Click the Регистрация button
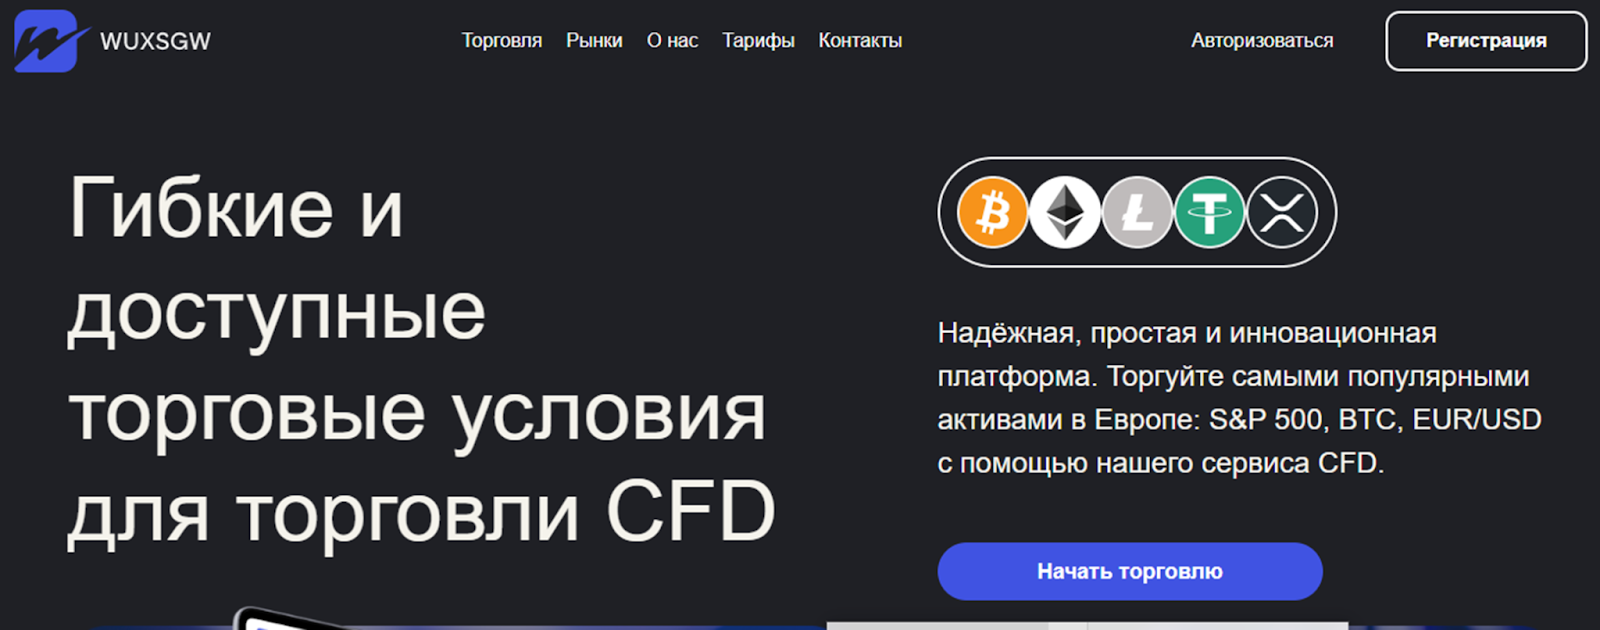 click(1486, 41)
